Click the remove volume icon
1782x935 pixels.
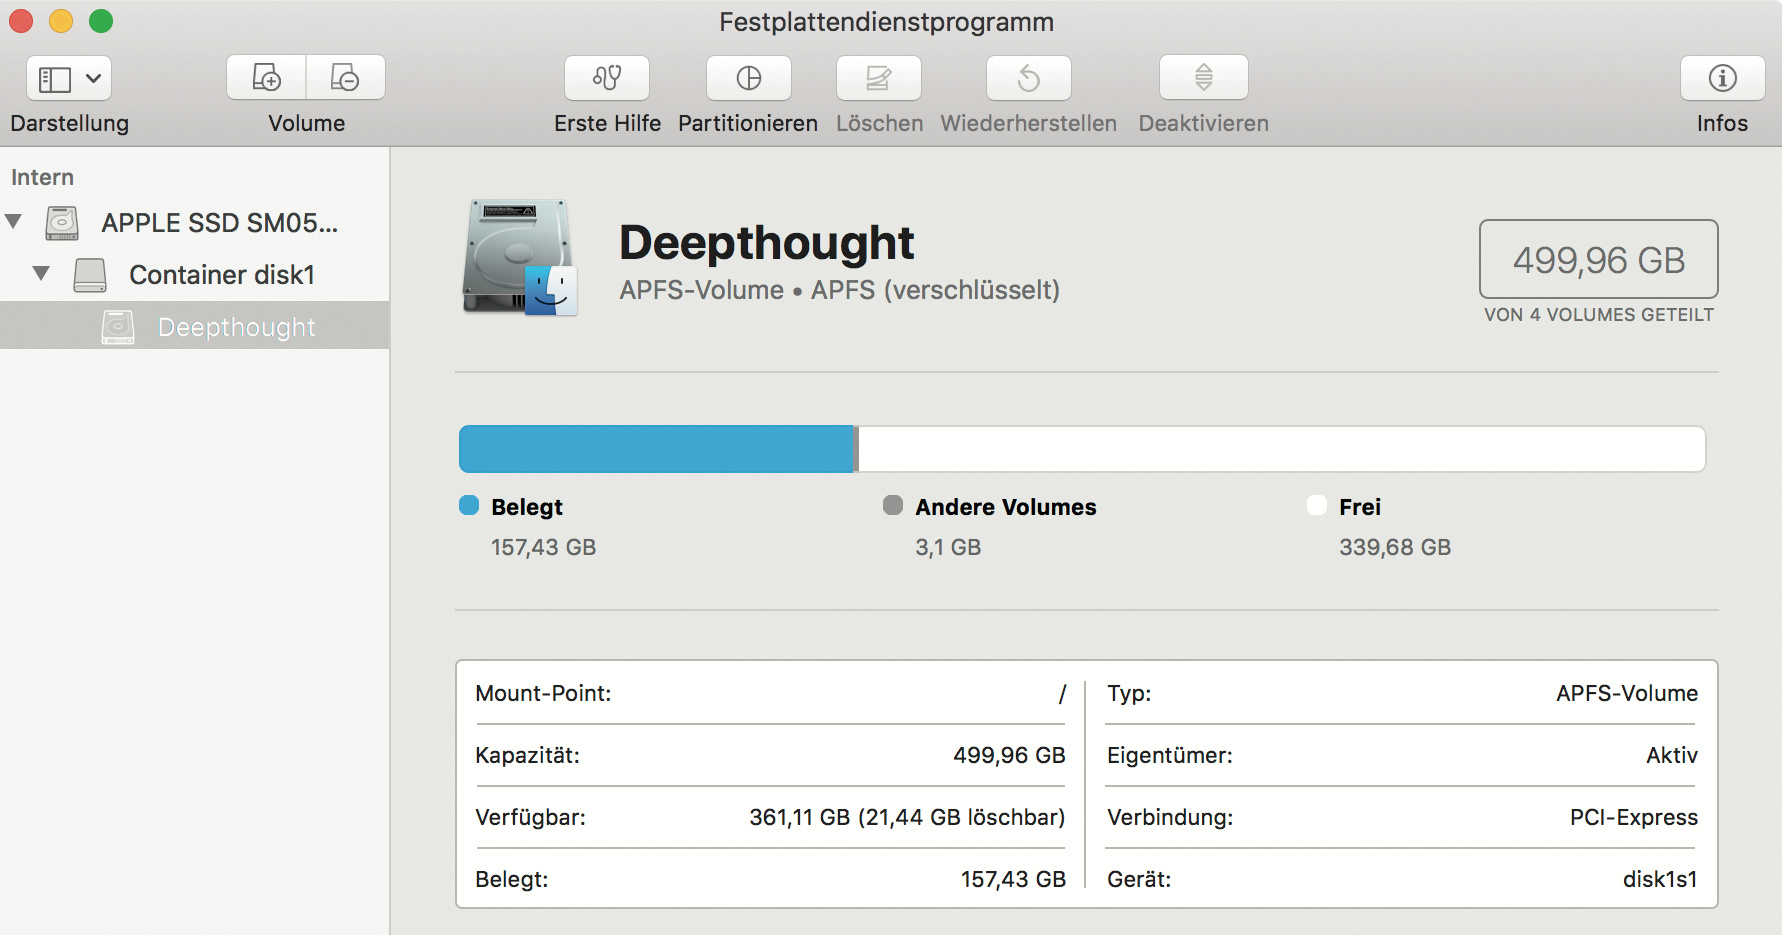tap(345, 78)
